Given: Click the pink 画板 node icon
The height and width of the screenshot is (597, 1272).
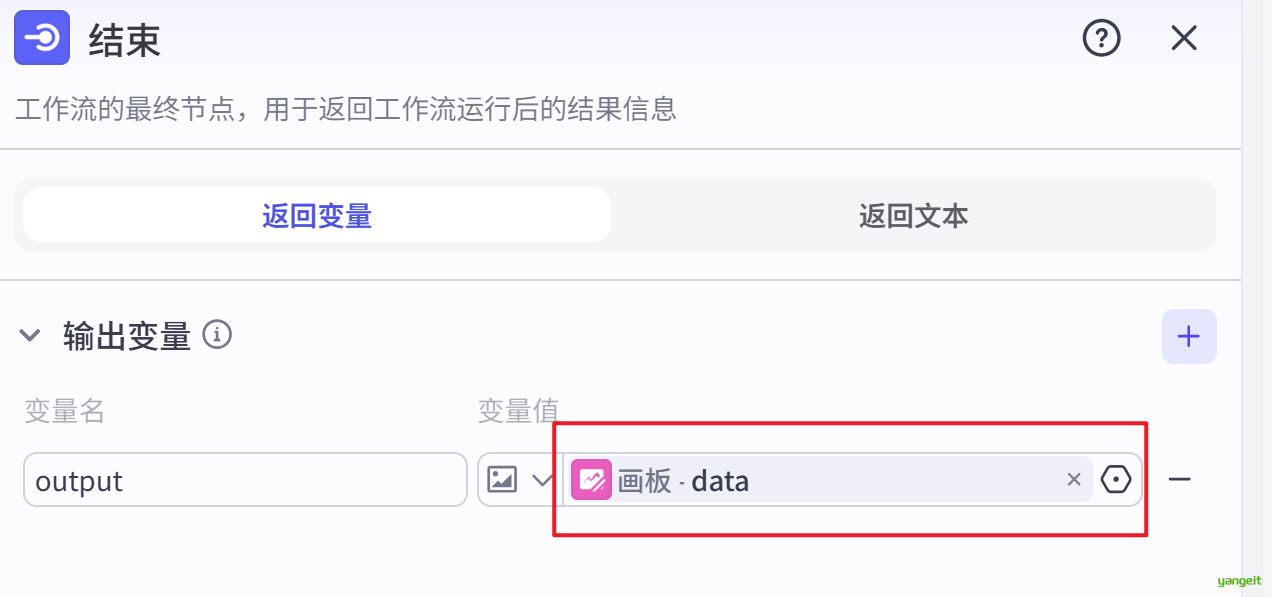Looking at the screenshot, I should coord(591,480).
